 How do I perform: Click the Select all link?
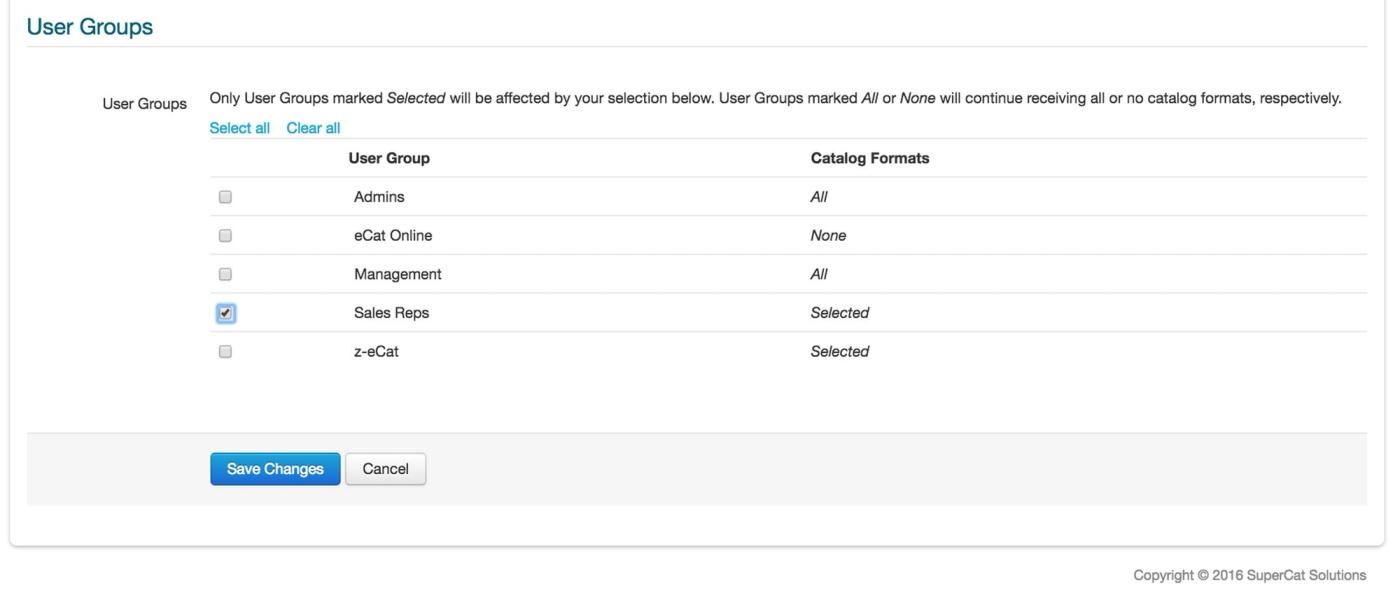(x=240, y=128)
